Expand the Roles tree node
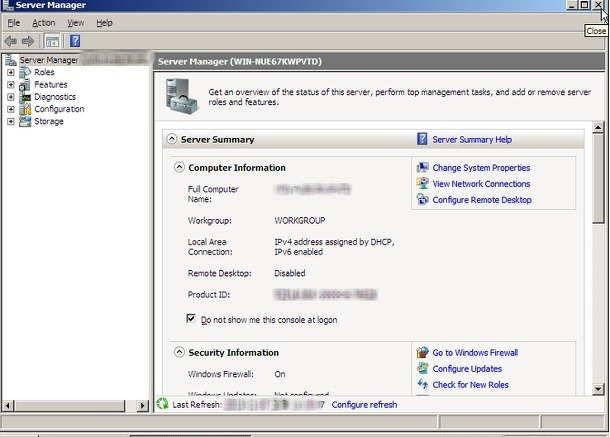 (x=11, y=72)
